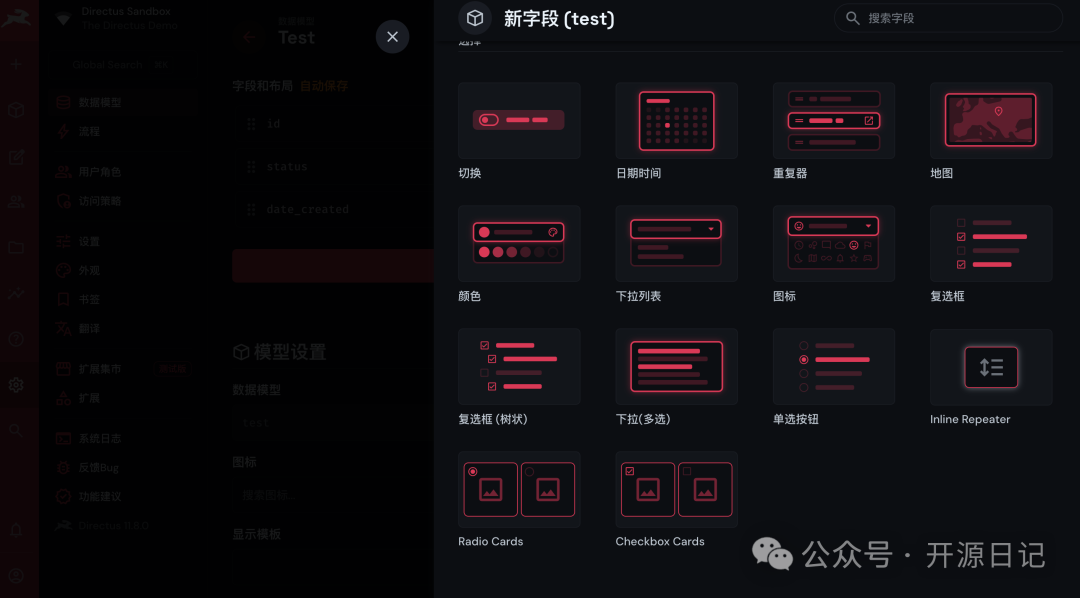Click the Directus rabbit logo
This screenshot has width=1080, height=598.
click(x=15, y=18)
